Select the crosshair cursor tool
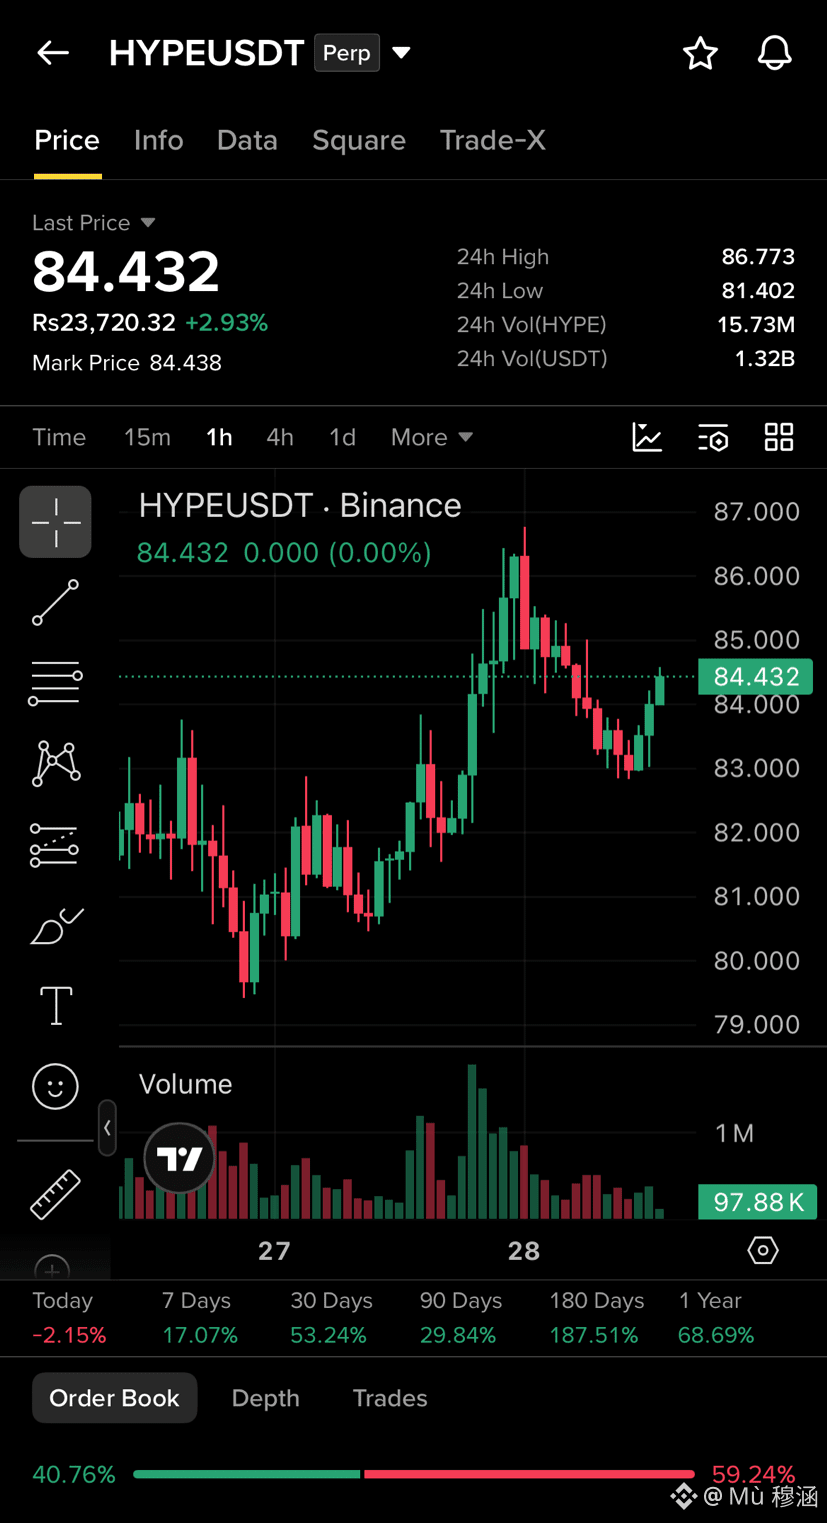The height and width of the screenshot is (1523, 827). coord(55,522)
